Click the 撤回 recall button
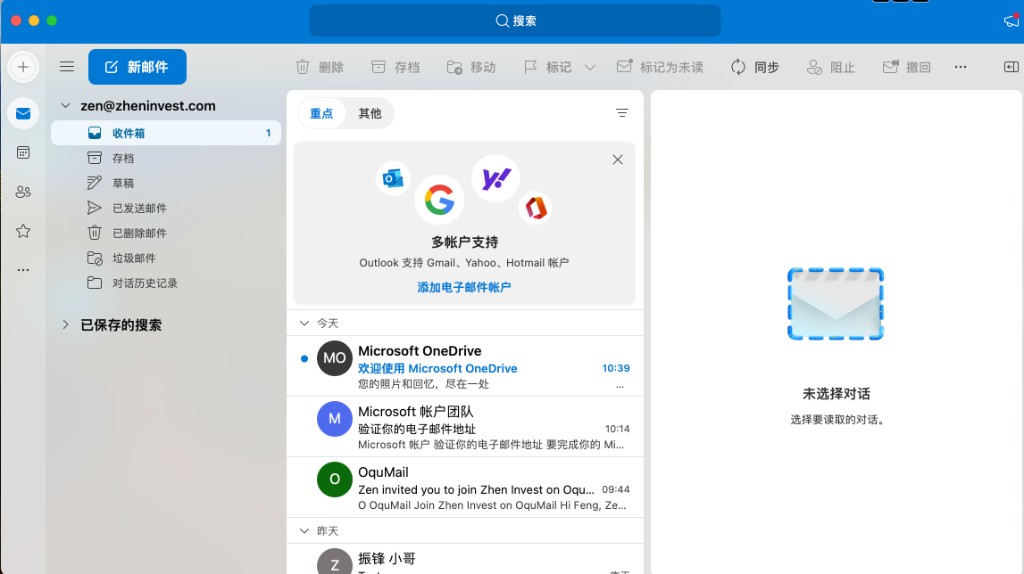The width and height of the screenshot is (1024, 574). click(x=906, y=67)
